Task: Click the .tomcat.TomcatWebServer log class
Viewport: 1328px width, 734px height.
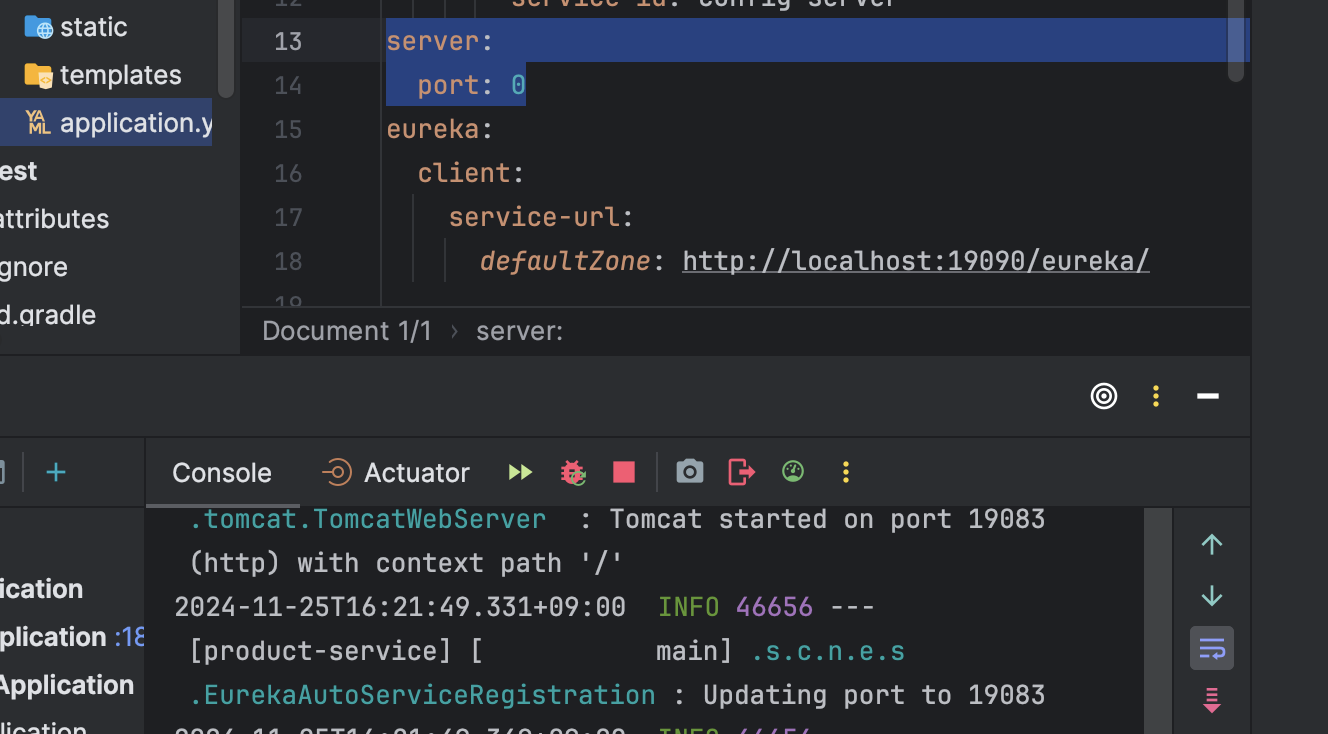Action: pyautogui.click(x=368, y=519)
